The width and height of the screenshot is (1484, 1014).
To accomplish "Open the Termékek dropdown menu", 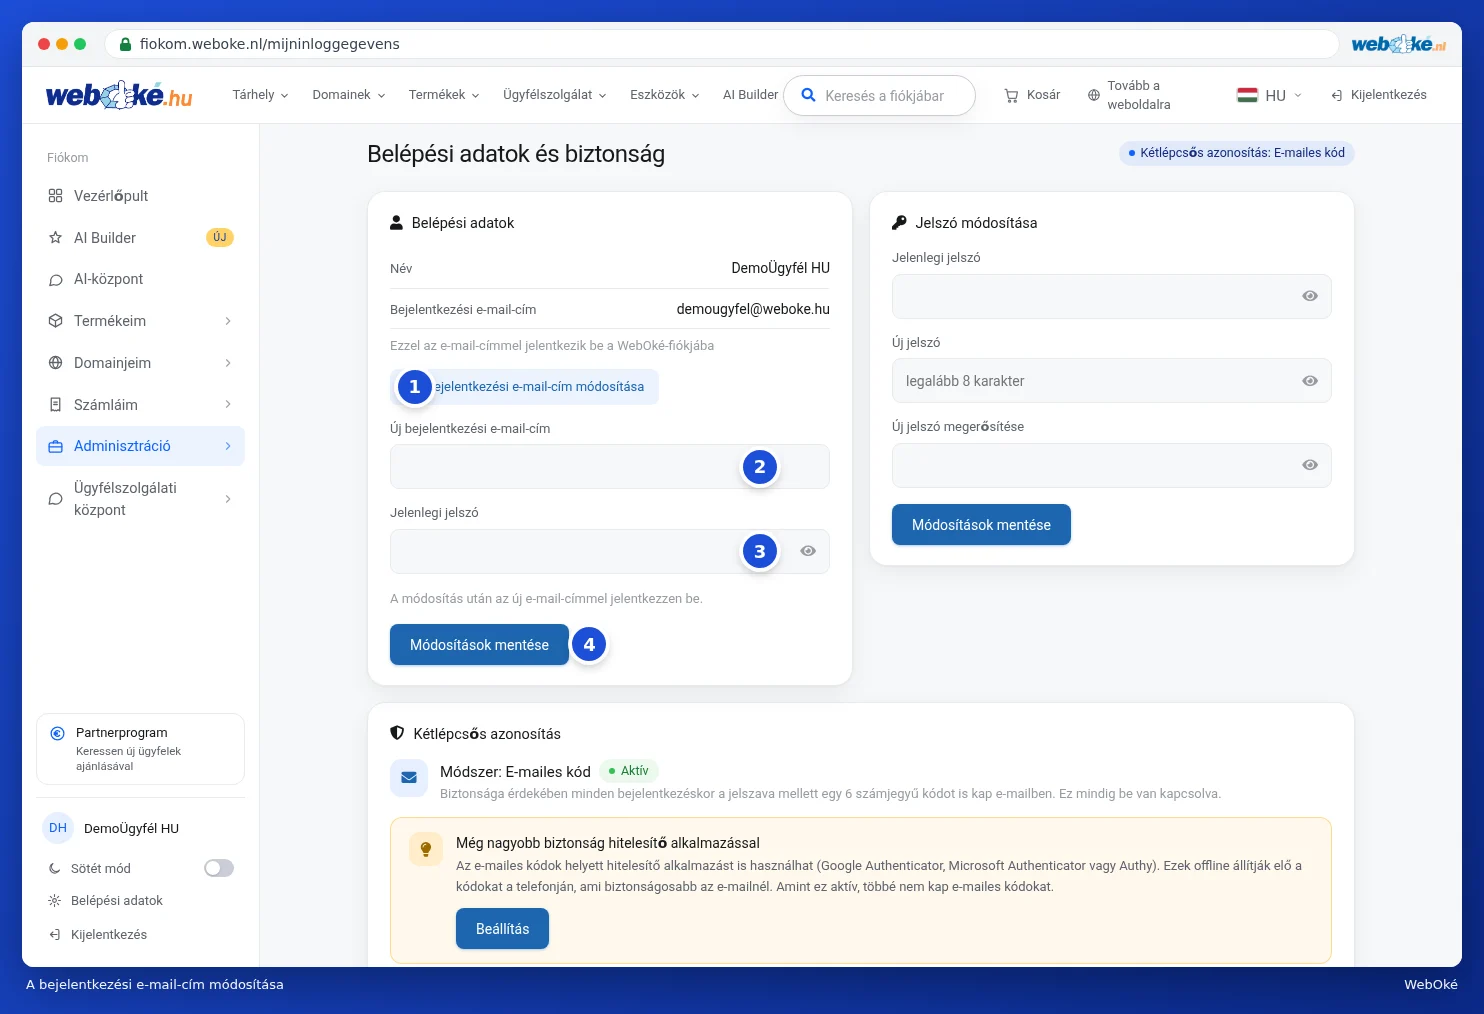I will point(444,95).
